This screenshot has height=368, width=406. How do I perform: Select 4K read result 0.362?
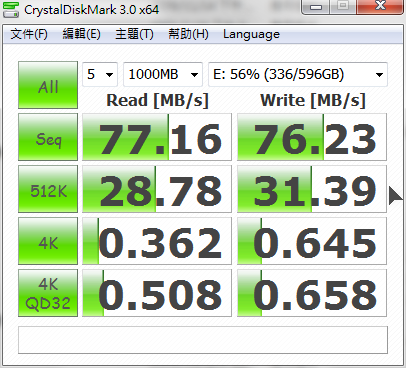point(157,241)
